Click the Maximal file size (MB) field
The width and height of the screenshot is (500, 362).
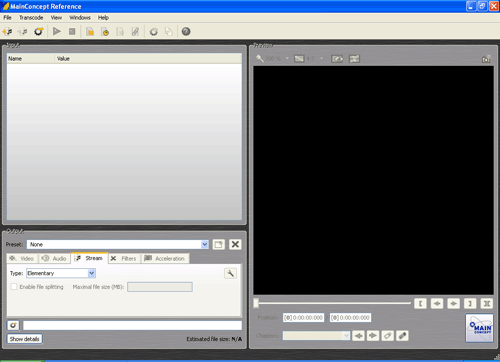[x=160, y=287]
